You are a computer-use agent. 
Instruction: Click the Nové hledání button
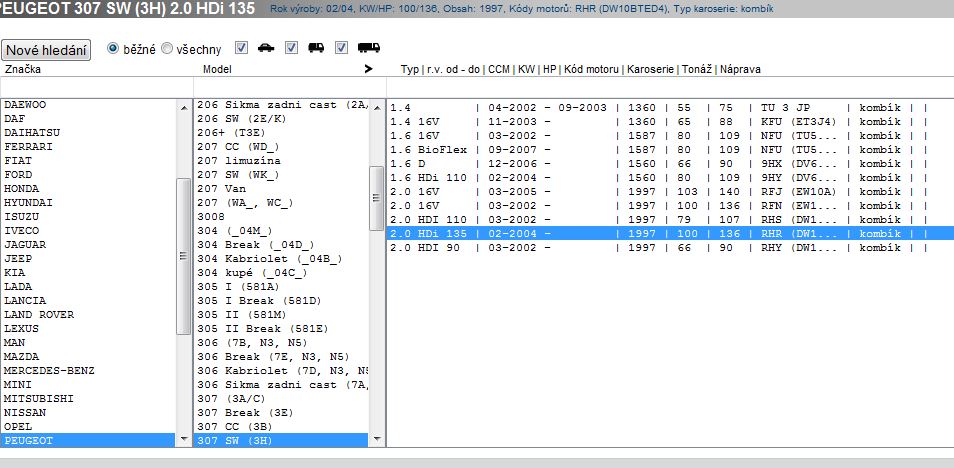pyautogui.click(x=46, y=50)
